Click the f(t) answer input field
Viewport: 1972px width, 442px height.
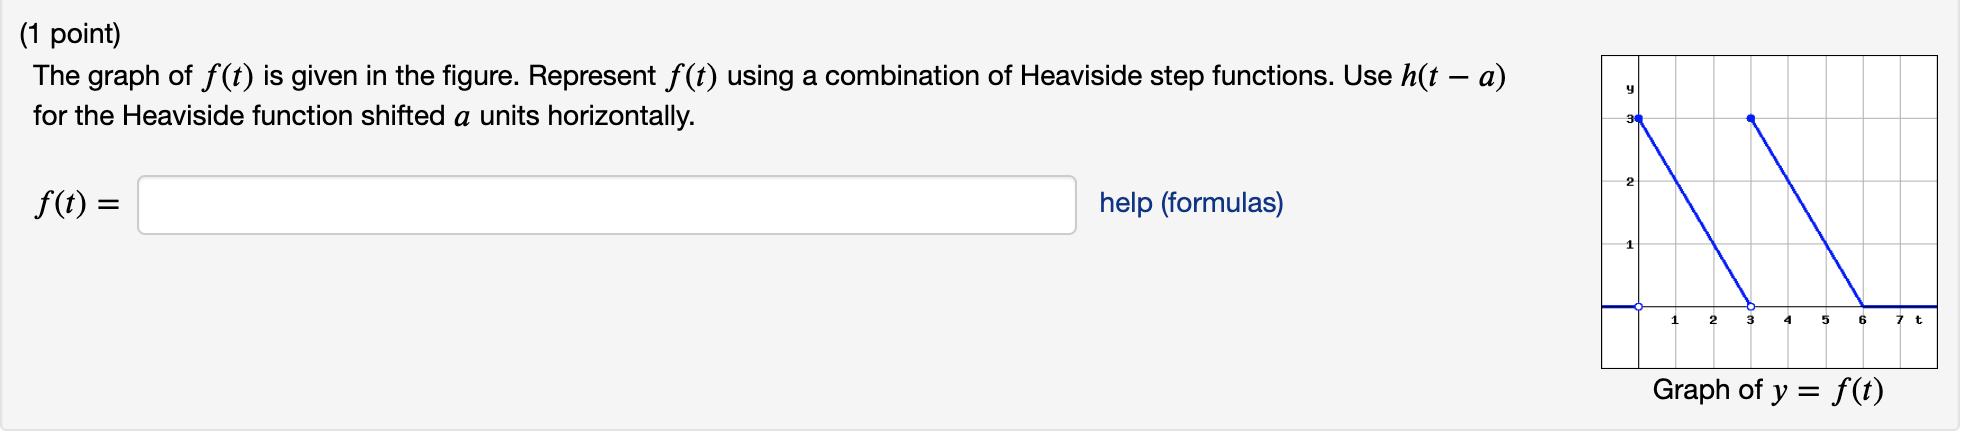point(606,205)
